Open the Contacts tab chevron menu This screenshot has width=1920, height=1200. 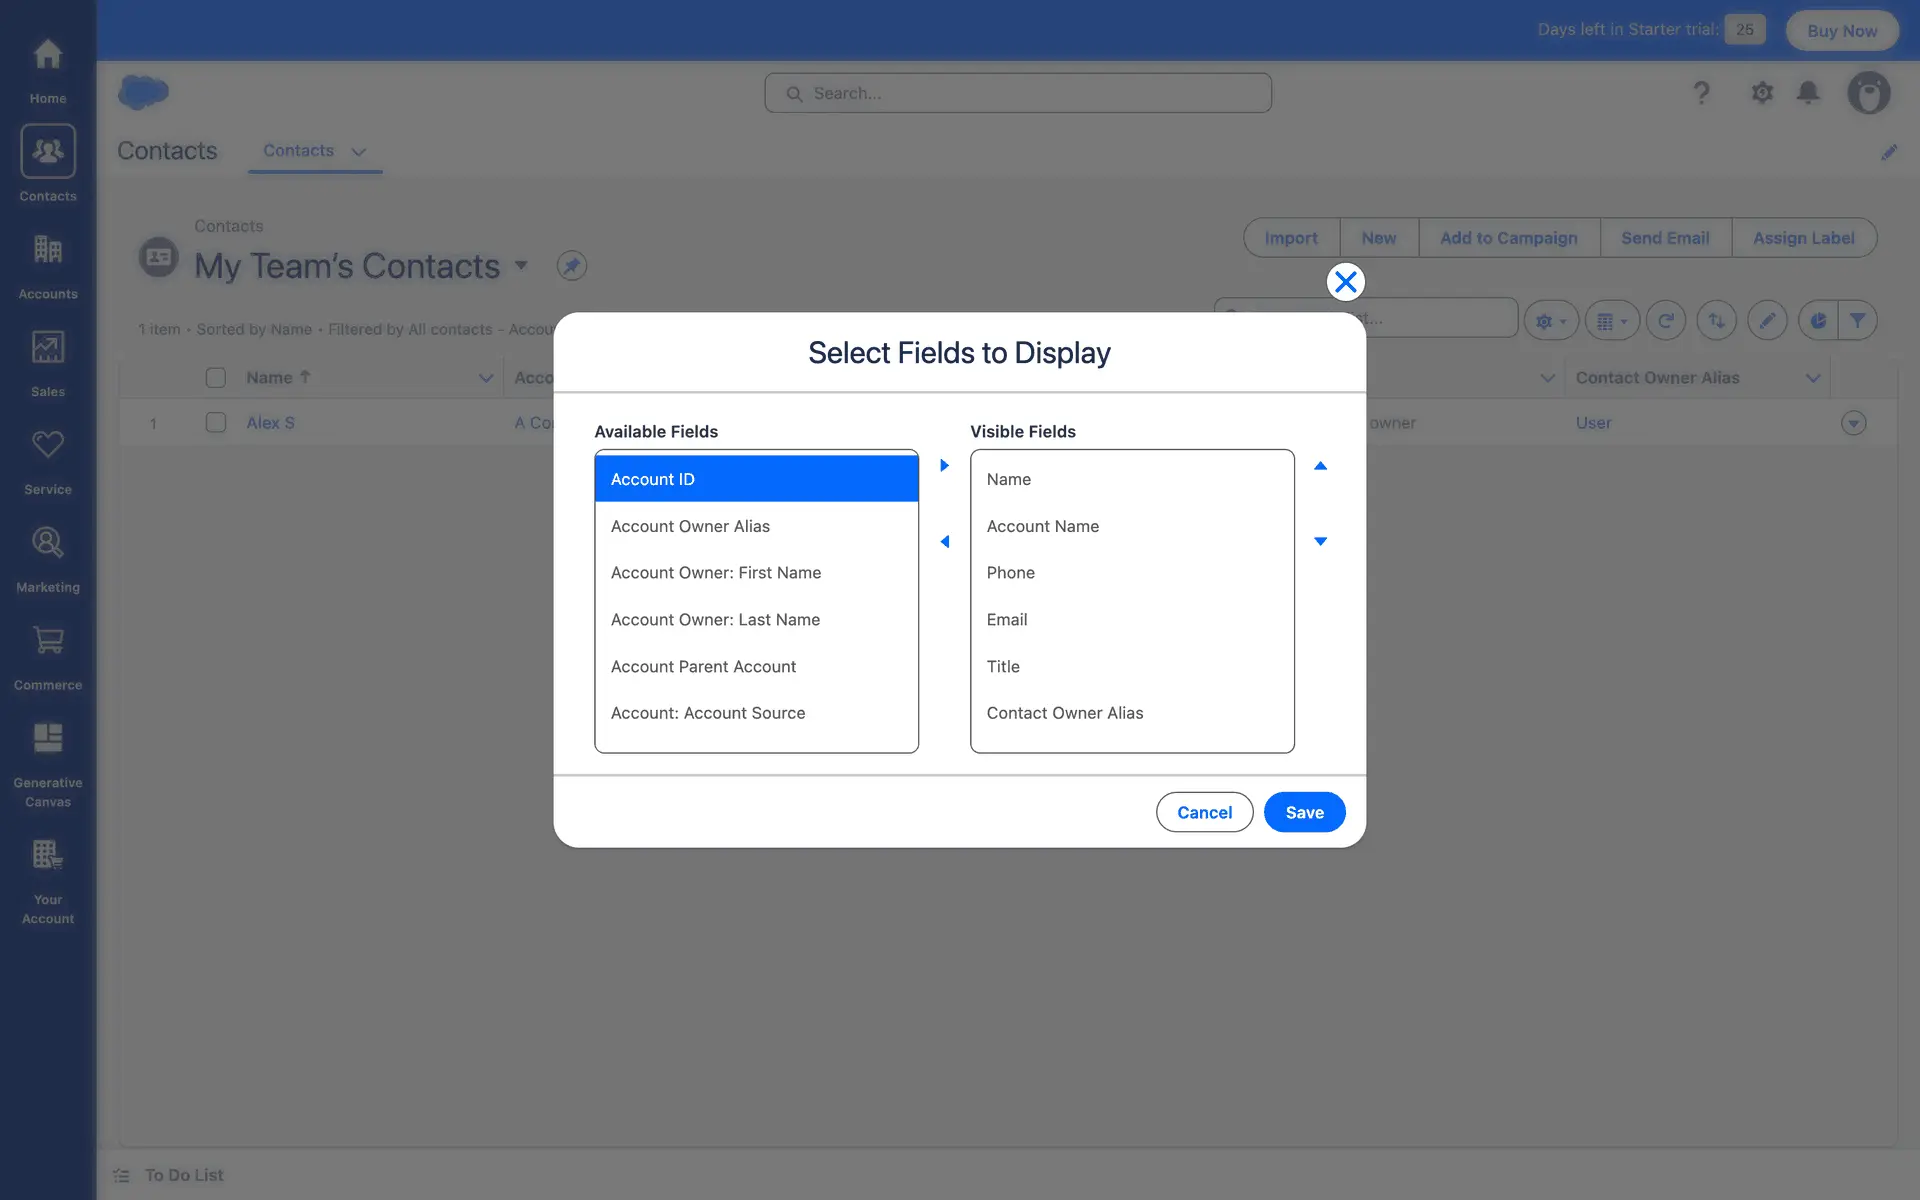359,151
